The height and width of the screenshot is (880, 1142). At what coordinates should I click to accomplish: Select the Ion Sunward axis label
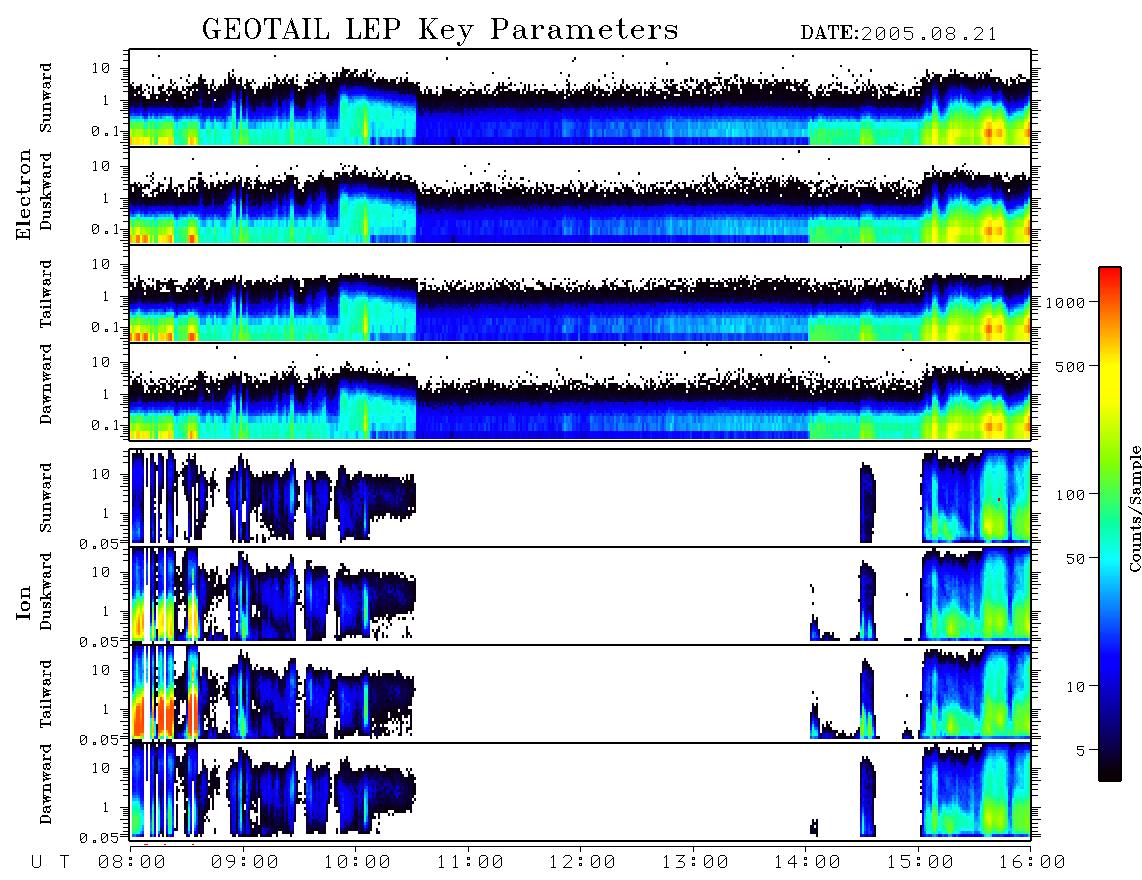(x=46, y=498)
